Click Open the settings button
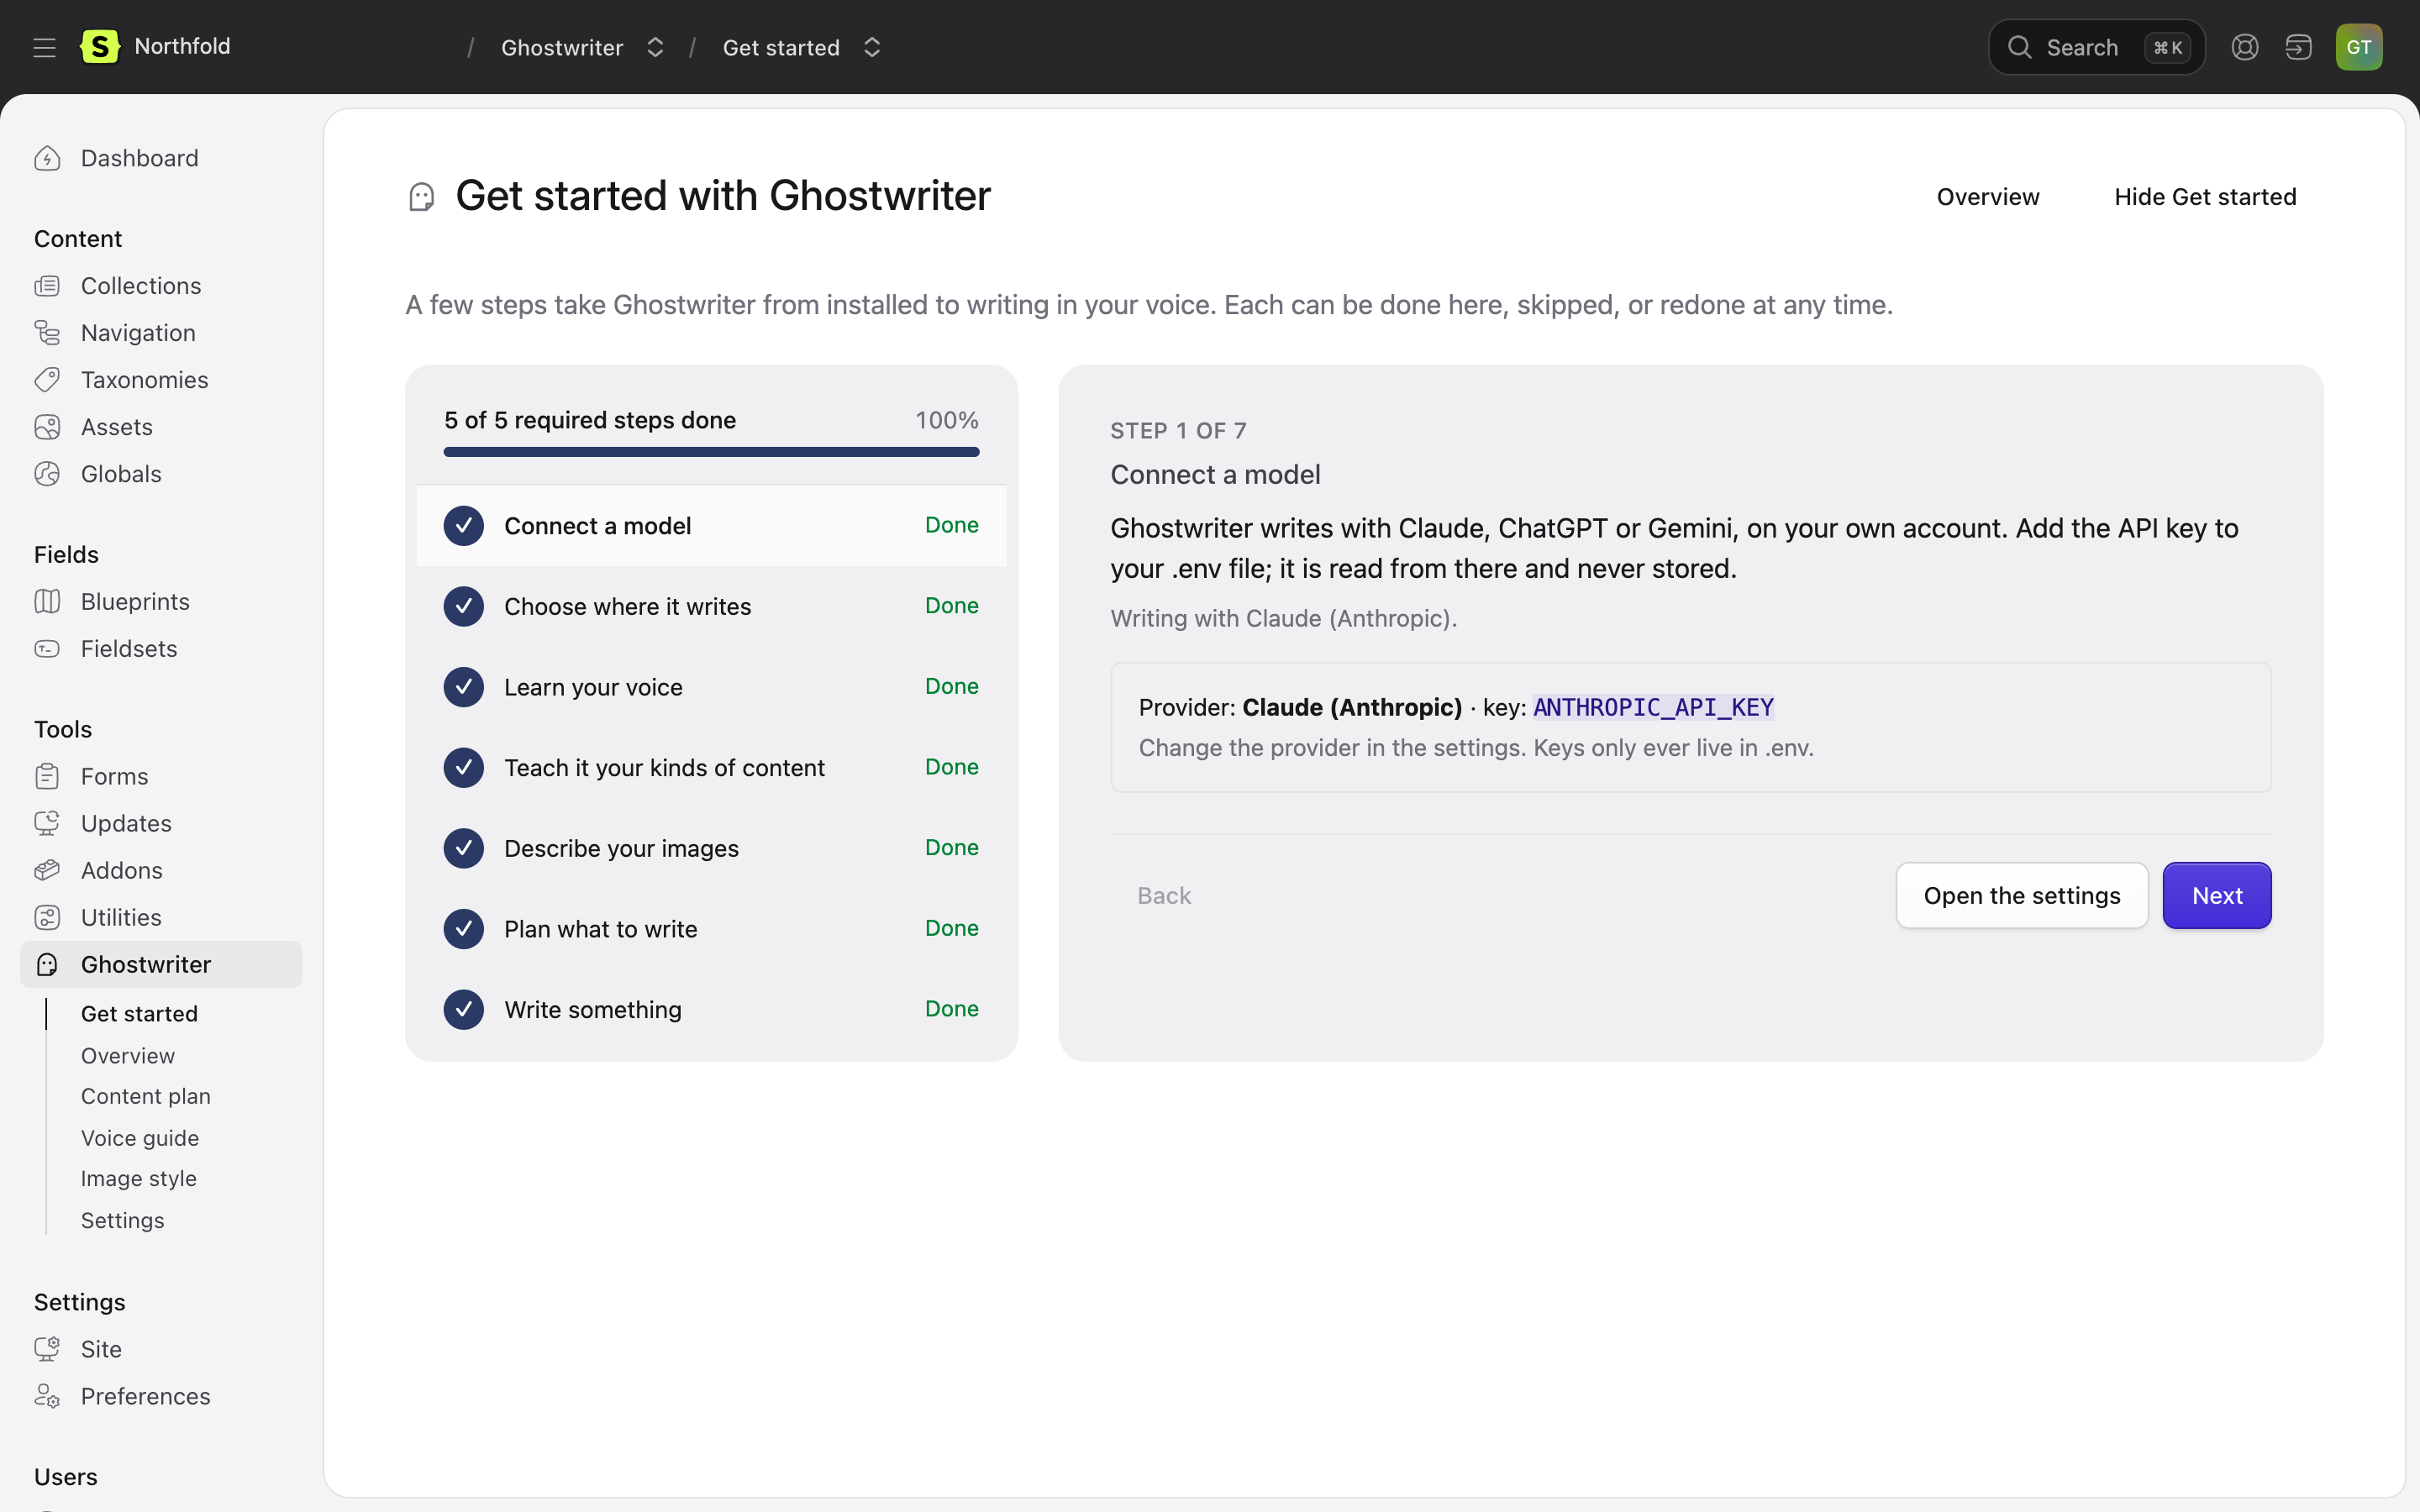 coord(2022,895)
